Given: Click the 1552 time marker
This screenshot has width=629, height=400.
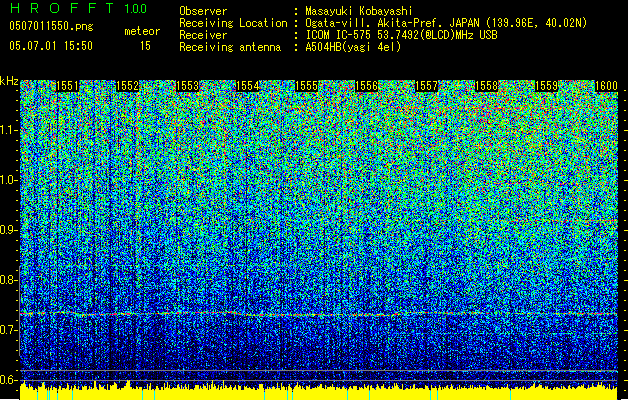Looking at the screenshot, I should pos(128,87).
